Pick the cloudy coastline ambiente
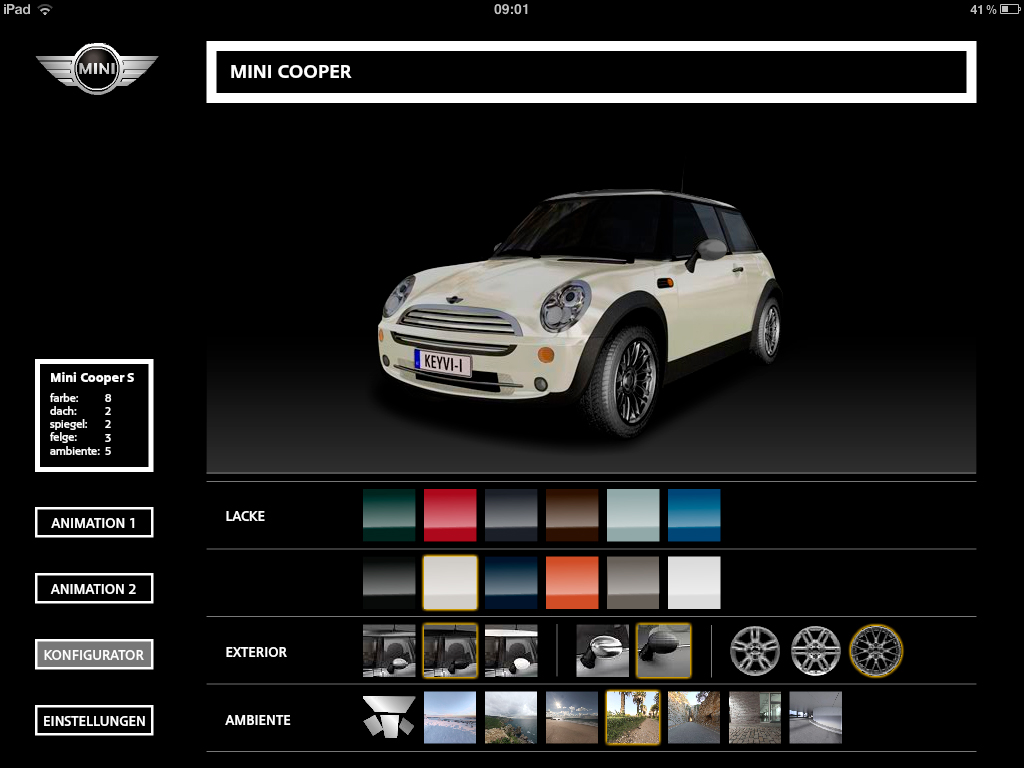The image size is (1024, 768). pyautogui.click(x=511, y=718)
